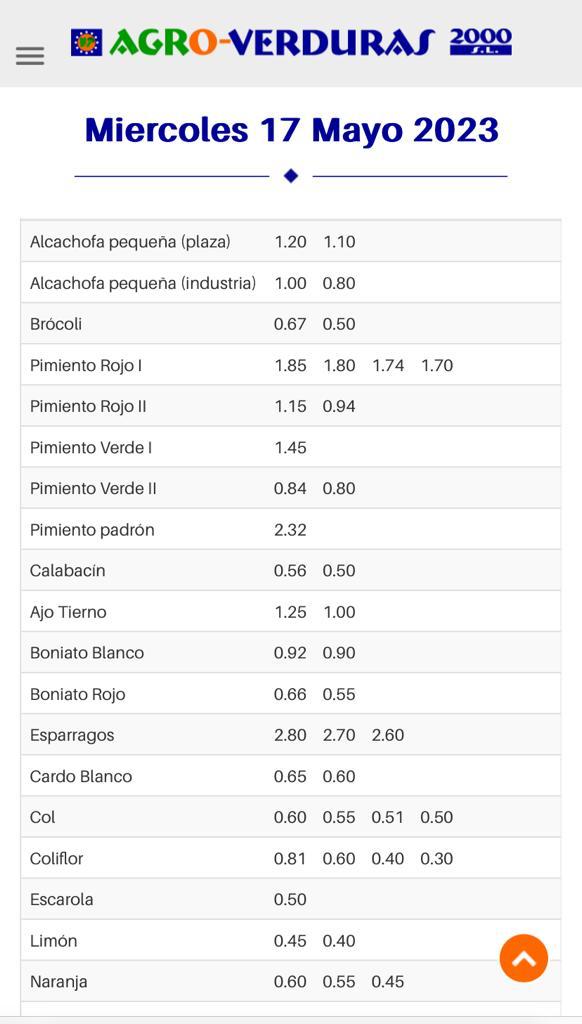The width and height of the screenshot is (582, 1024).
Task: Open the hamburger menu icon
Action: [30, 56]
